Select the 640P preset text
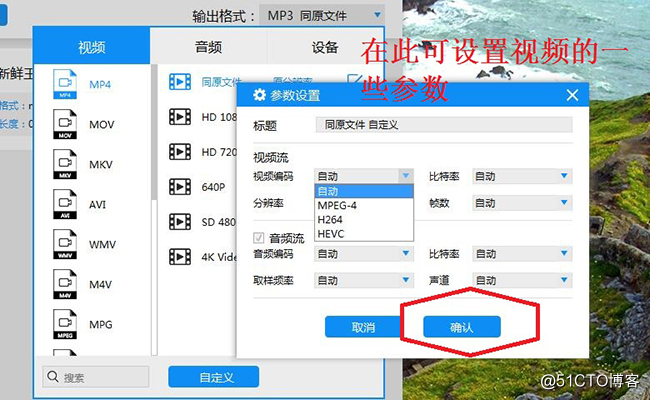The width and height of the screenshot is (650, 400). [x=213, y=187]
